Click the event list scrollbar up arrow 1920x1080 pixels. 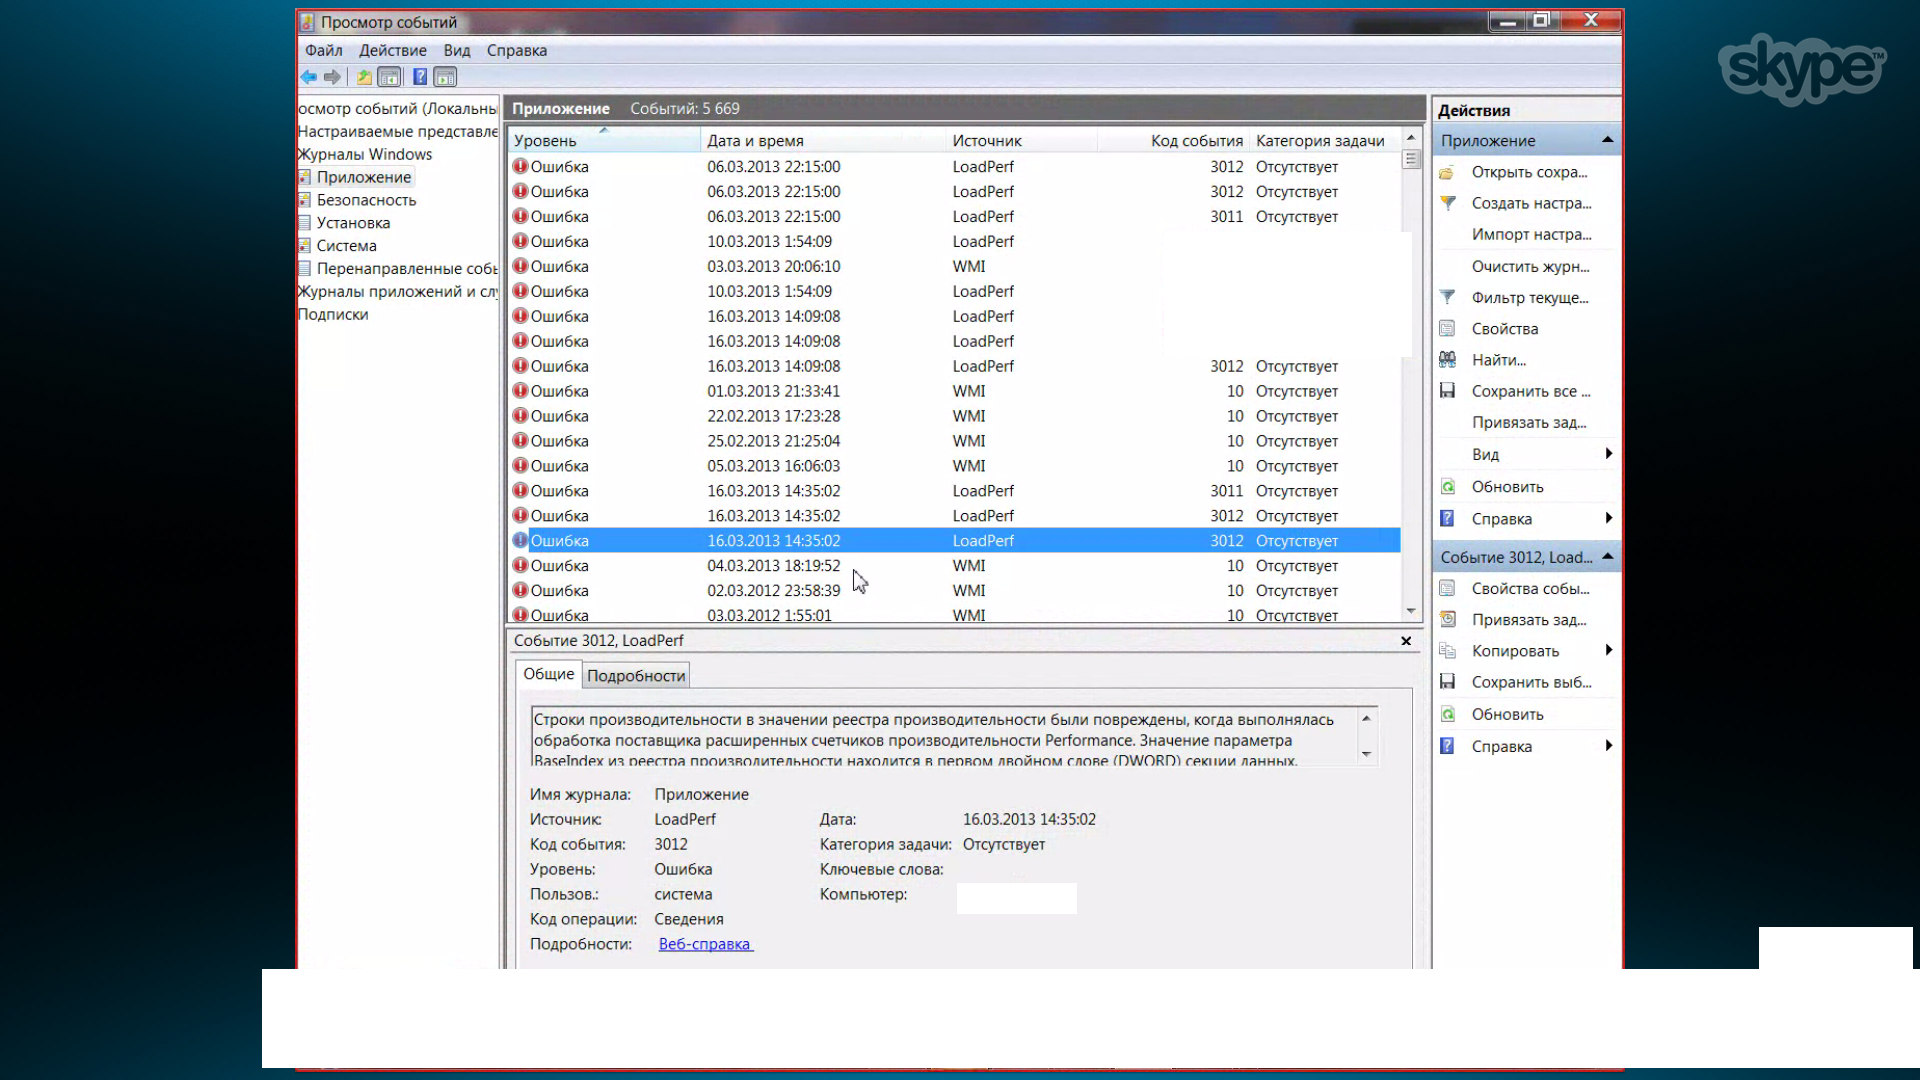[x=1411, y=138]
